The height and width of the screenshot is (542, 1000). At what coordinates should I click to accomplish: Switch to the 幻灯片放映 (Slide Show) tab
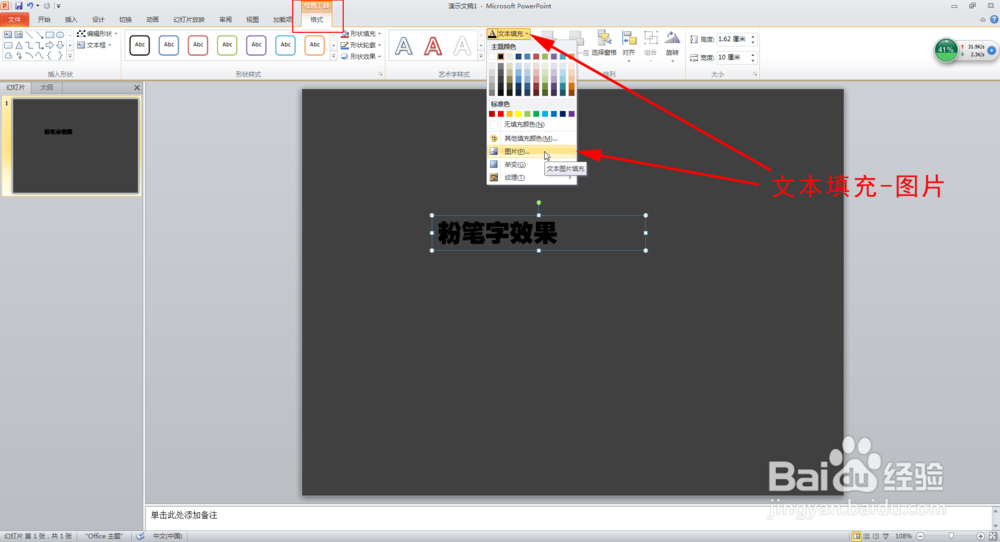tap(189, 20)
